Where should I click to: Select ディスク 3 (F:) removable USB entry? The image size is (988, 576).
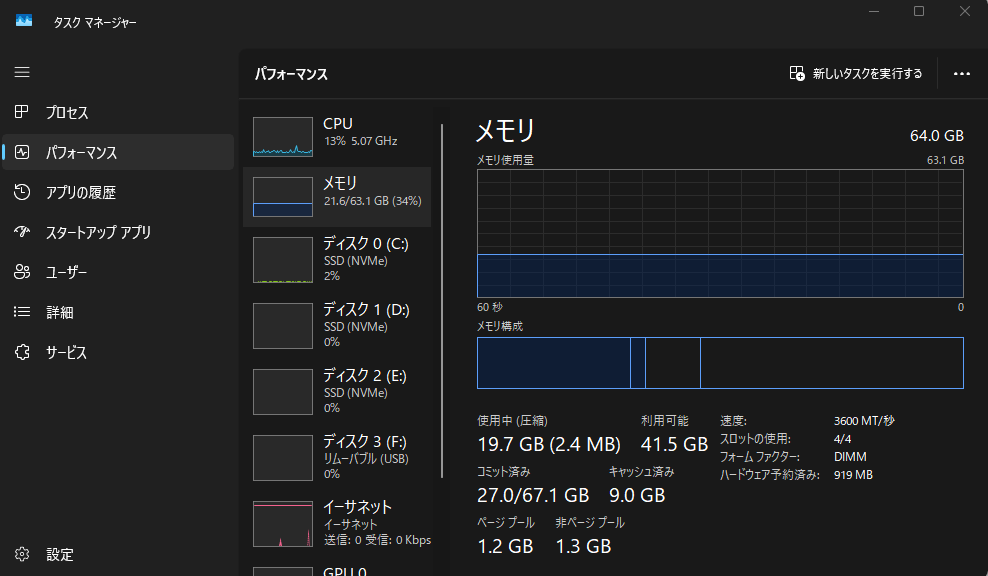(x=338, y=457)
